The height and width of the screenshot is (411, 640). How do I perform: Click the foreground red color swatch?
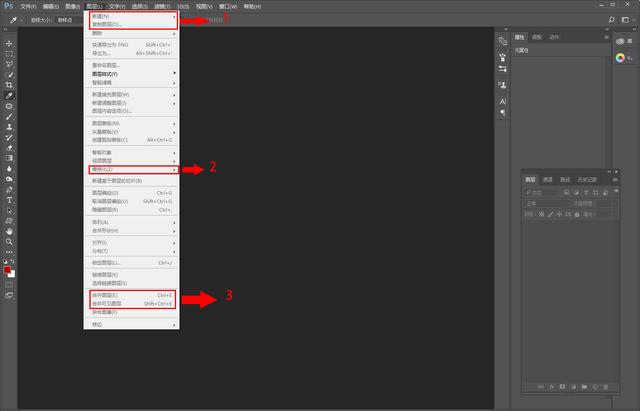click(x=7, y=270)
